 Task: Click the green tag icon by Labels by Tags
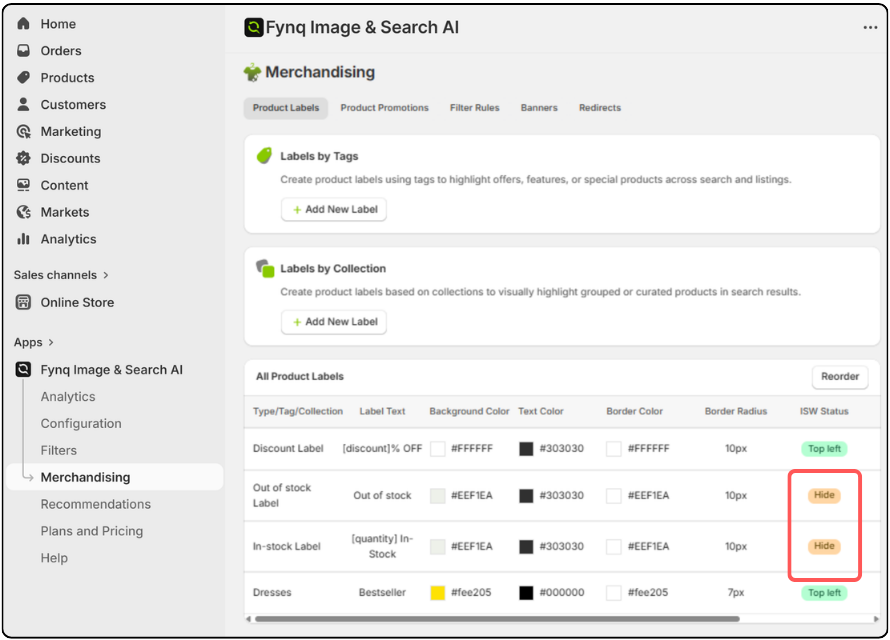(265, 155)
